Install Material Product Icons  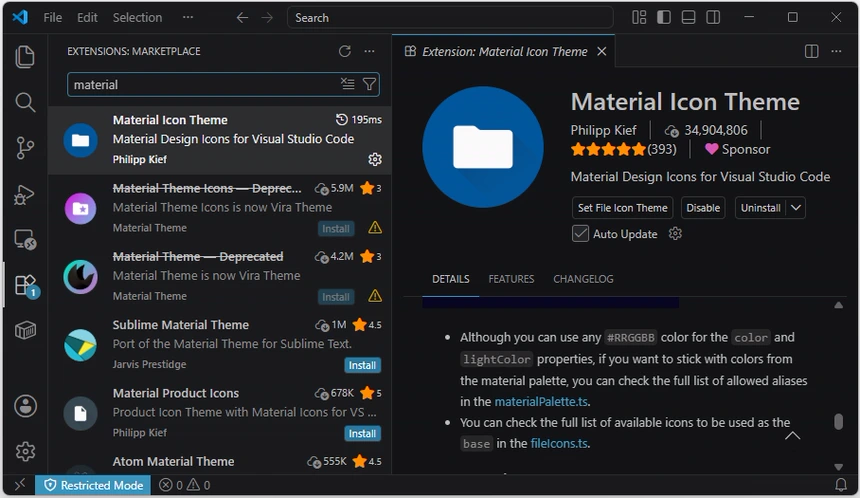pyautogui.click(x=363, y=433)
